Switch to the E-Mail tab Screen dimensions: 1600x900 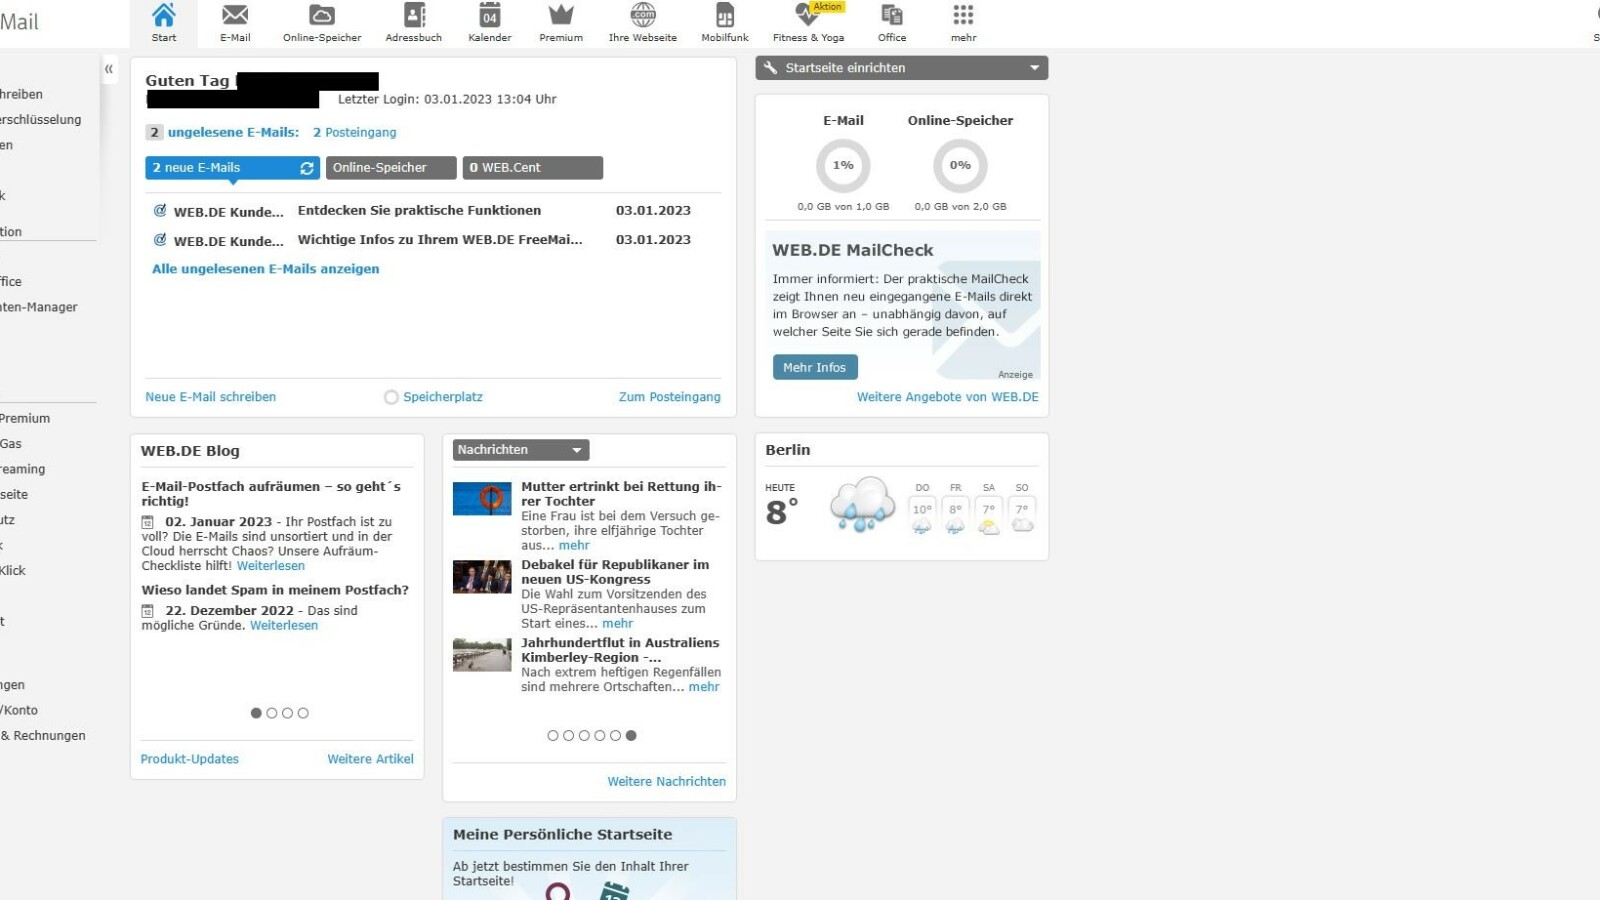(x=234, y=20)
